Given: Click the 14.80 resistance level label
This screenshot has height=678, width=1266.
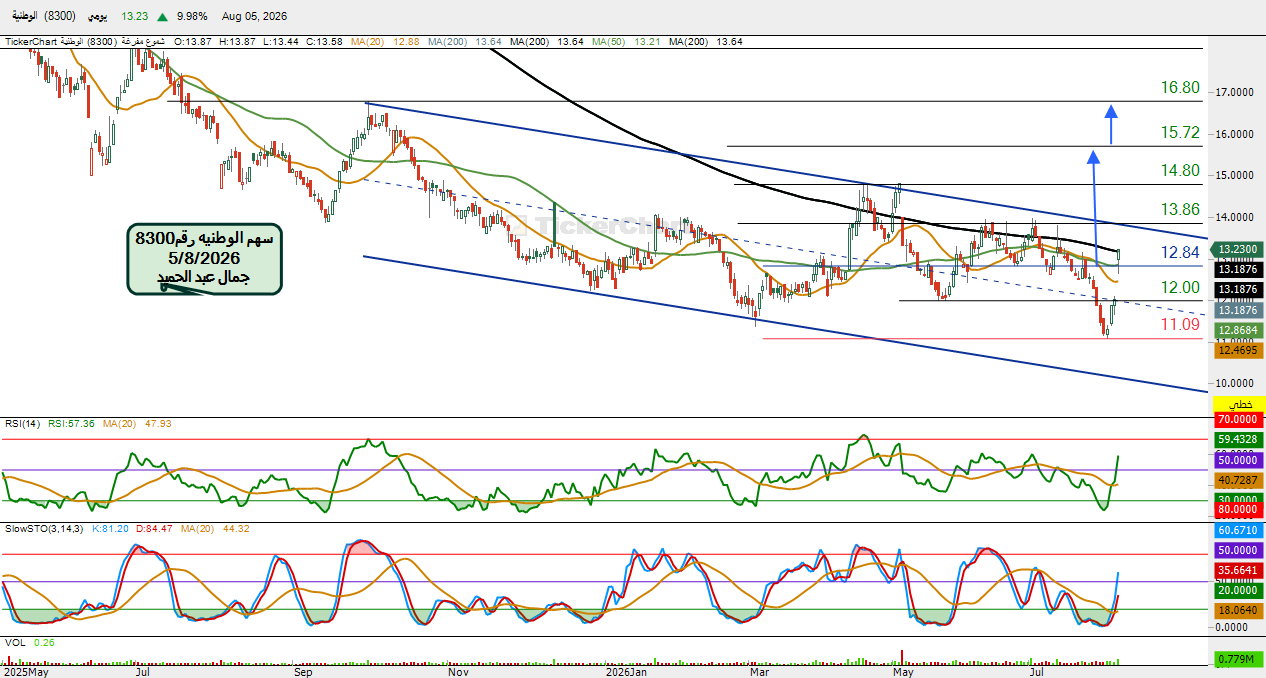Looking at the screenshot, I should point(1180,171).
